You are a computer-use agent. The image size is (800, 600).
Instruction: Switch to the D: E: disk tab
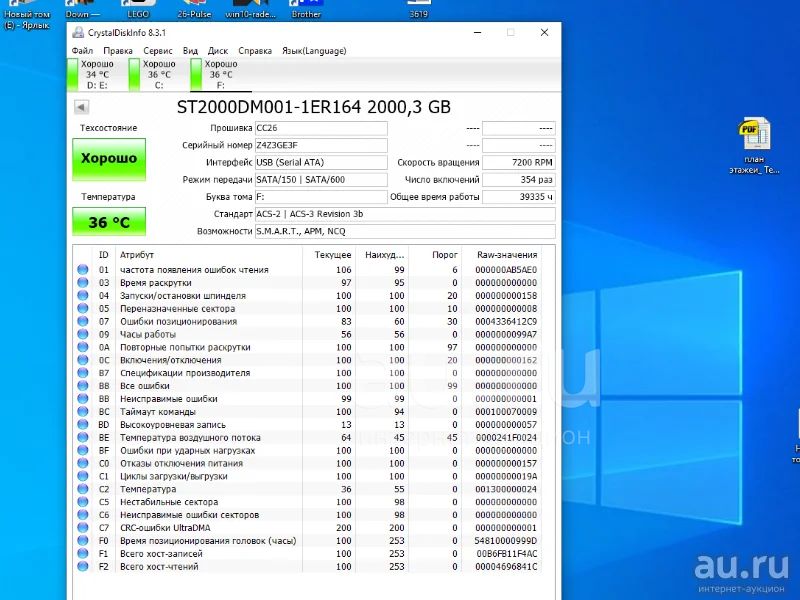click(x=97, y=74)
